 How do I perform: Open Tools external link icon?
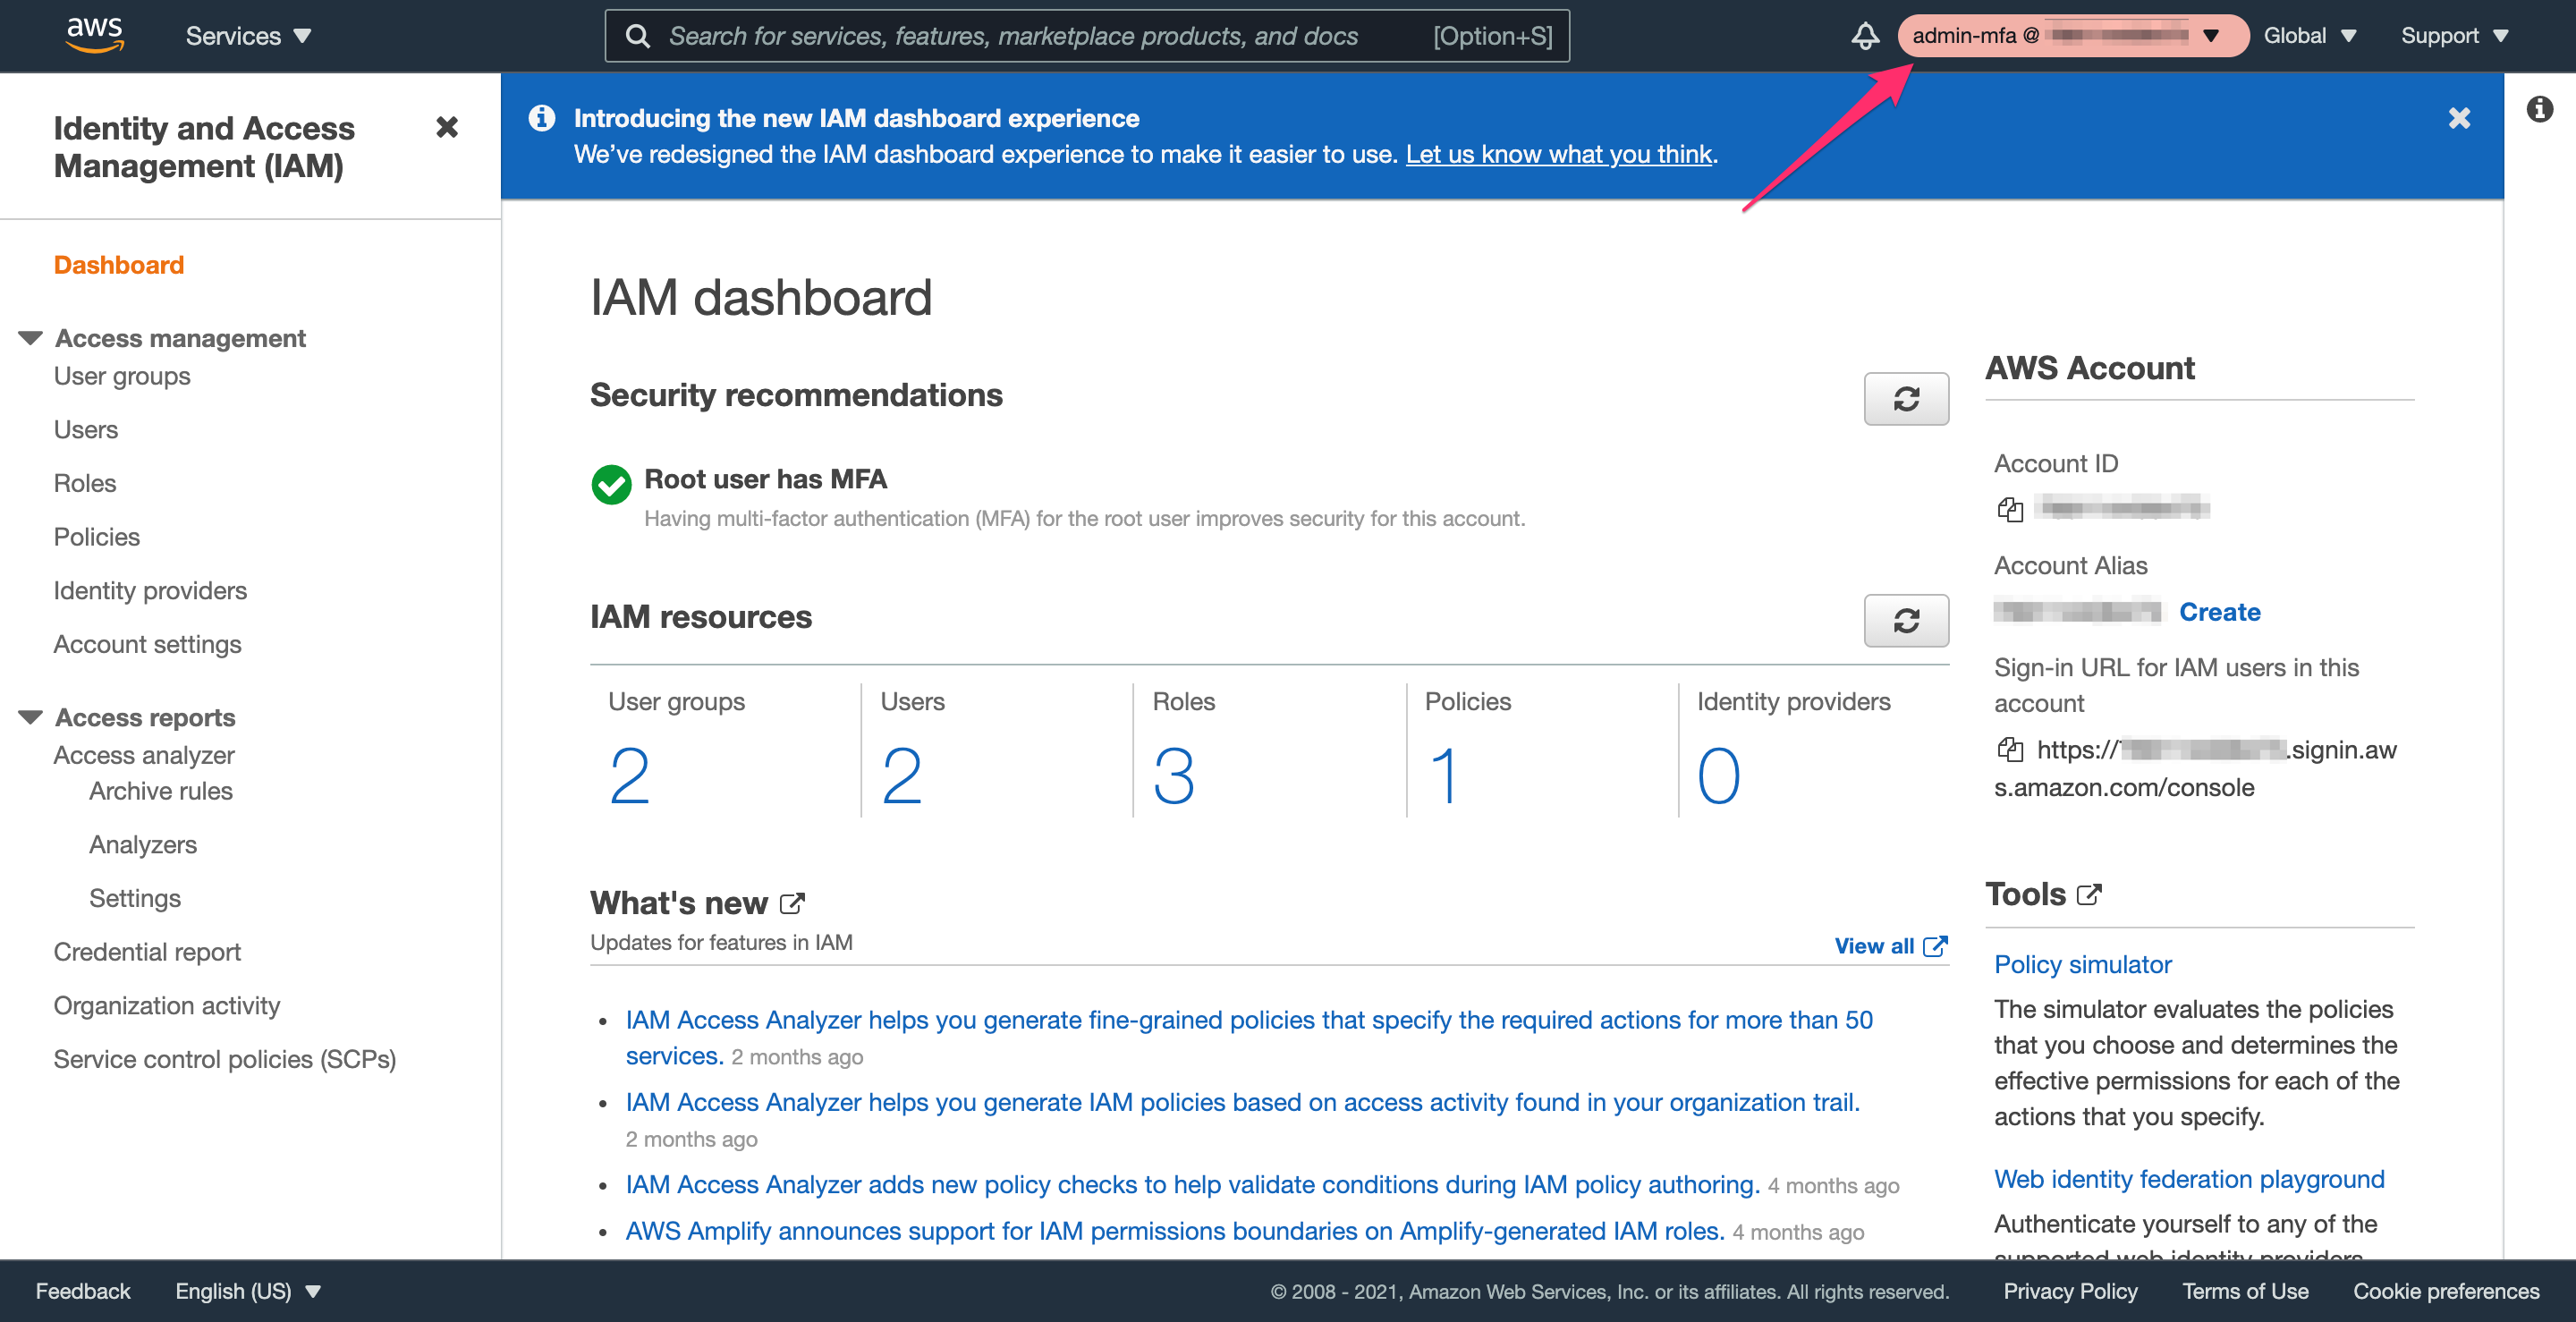point(2089,894)
